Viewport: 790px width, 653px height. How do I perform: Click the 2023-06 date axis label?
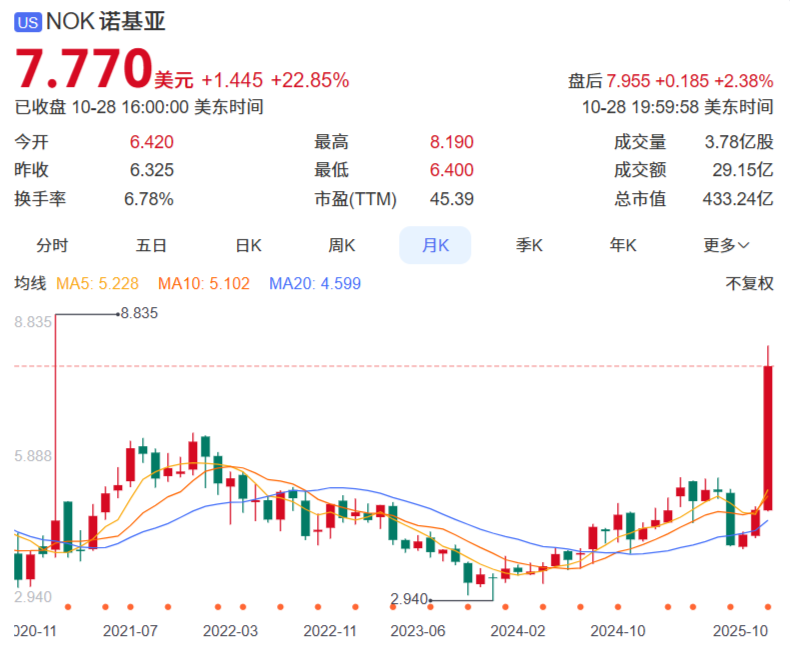tap(418, 631)
